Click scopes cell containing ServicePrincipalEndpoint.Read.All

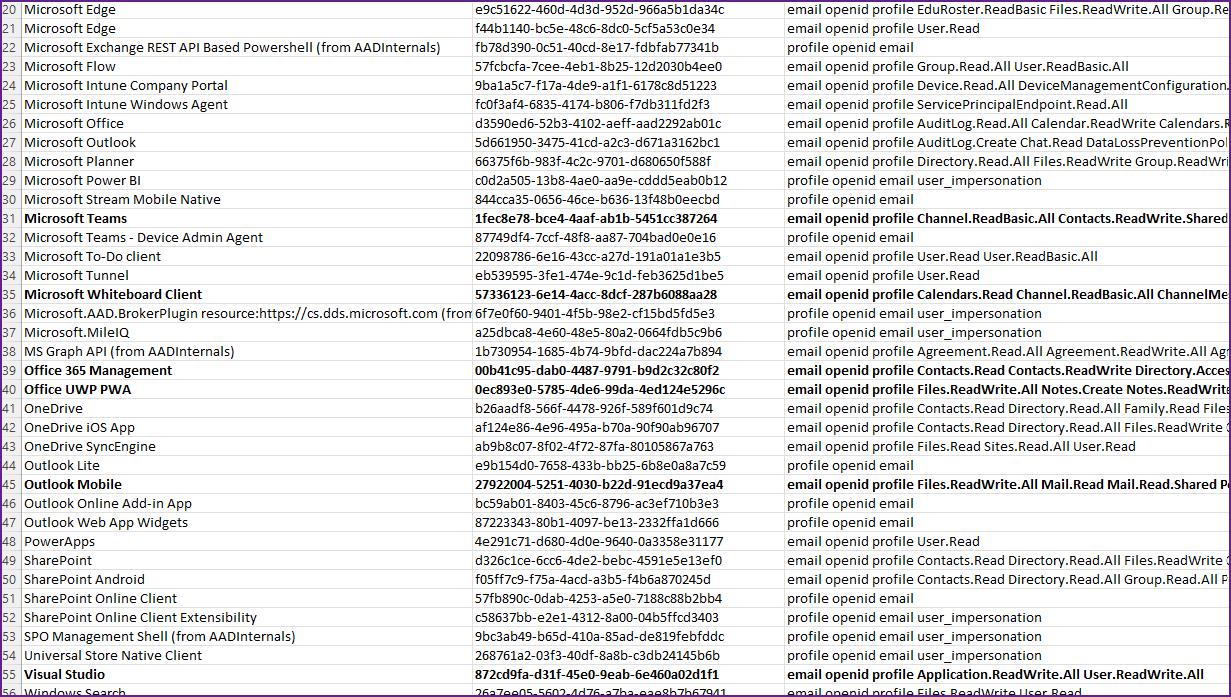pos(1008,105)
